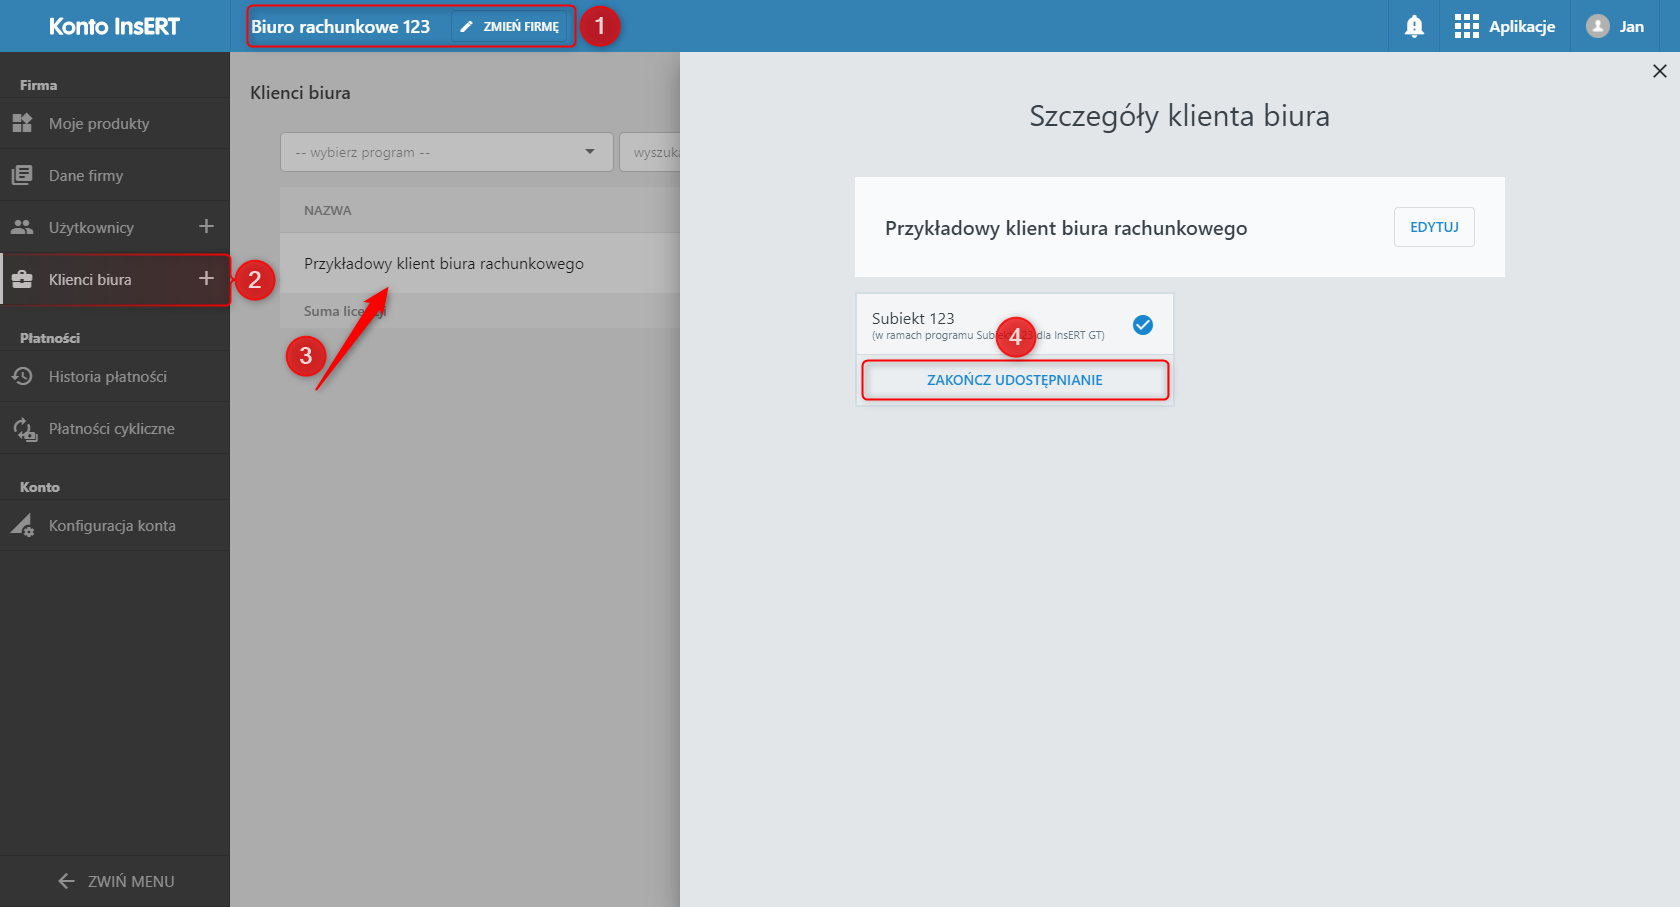The height and width of the screenshot is (907, 1680).
Task: Click the EDYTUJ button
Action: click(x=1434, y=227)
